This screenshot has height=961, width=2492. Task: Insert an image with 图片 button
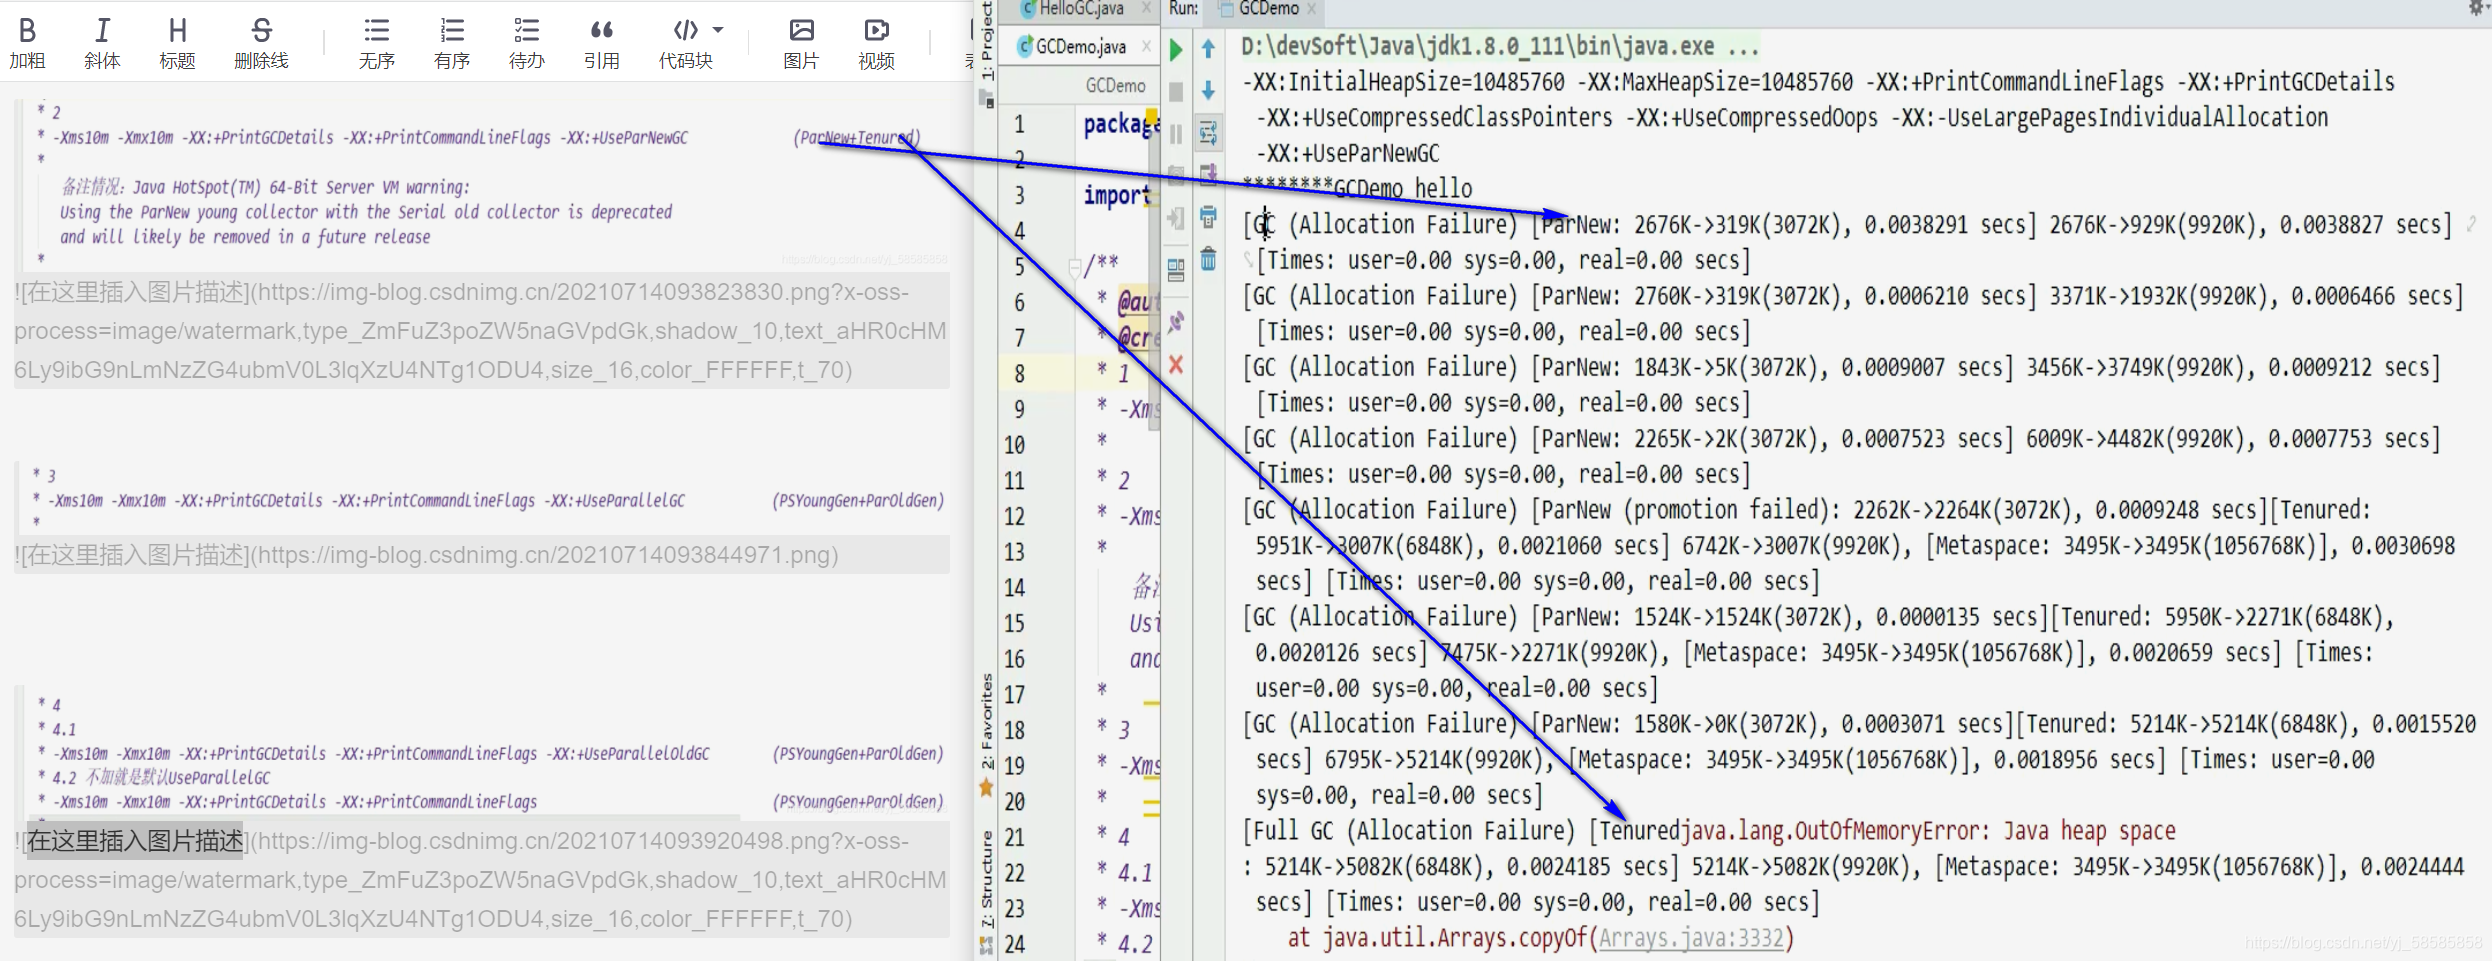click(x=801, y=44)
